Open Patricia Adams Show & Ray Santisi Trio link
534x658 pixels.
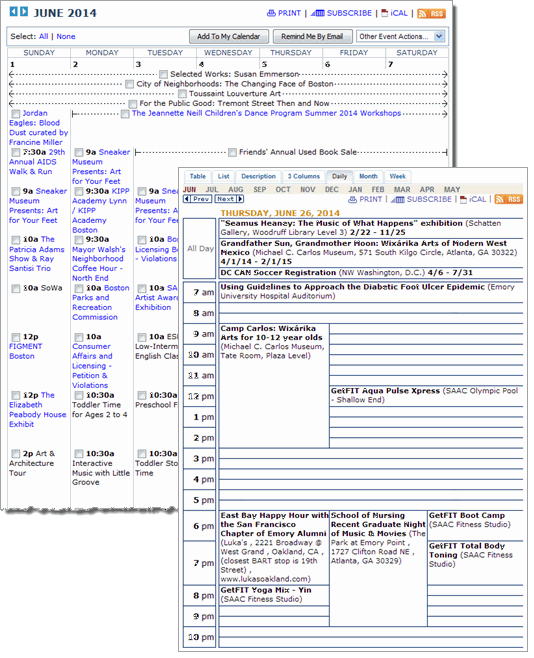pos(37,254)
